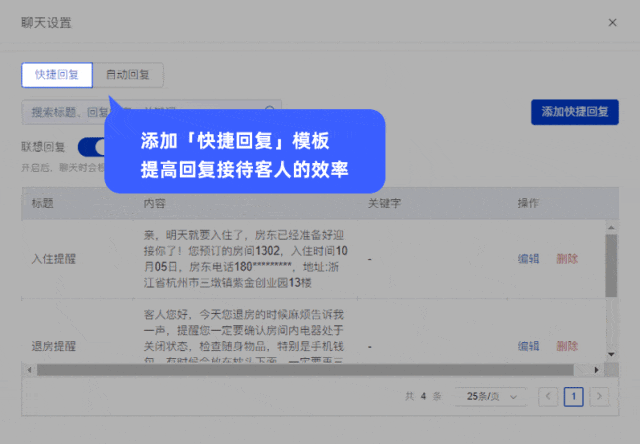
Task: Click the 操作 column header
Action: click(528, 203)
